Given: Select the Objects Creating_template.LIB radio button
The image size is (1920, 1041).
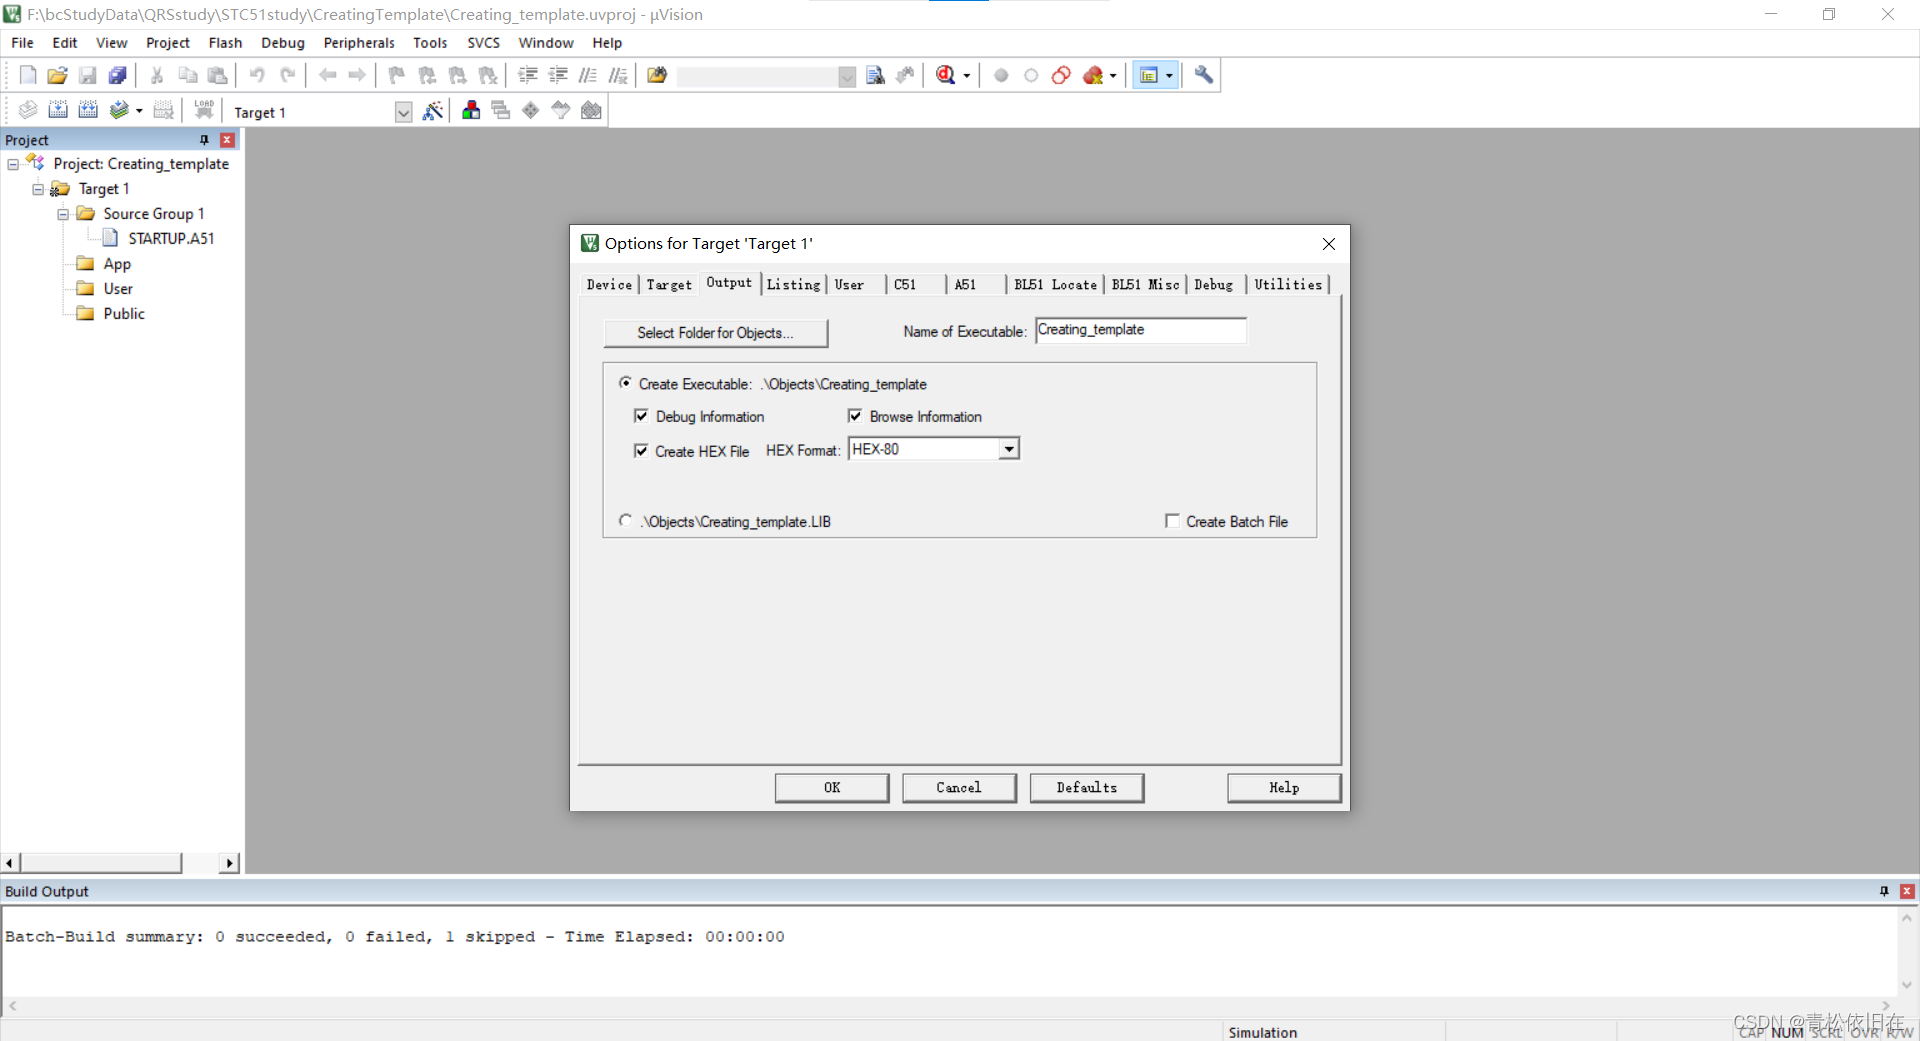Looking at the screenshot, I should pos(625,521).
